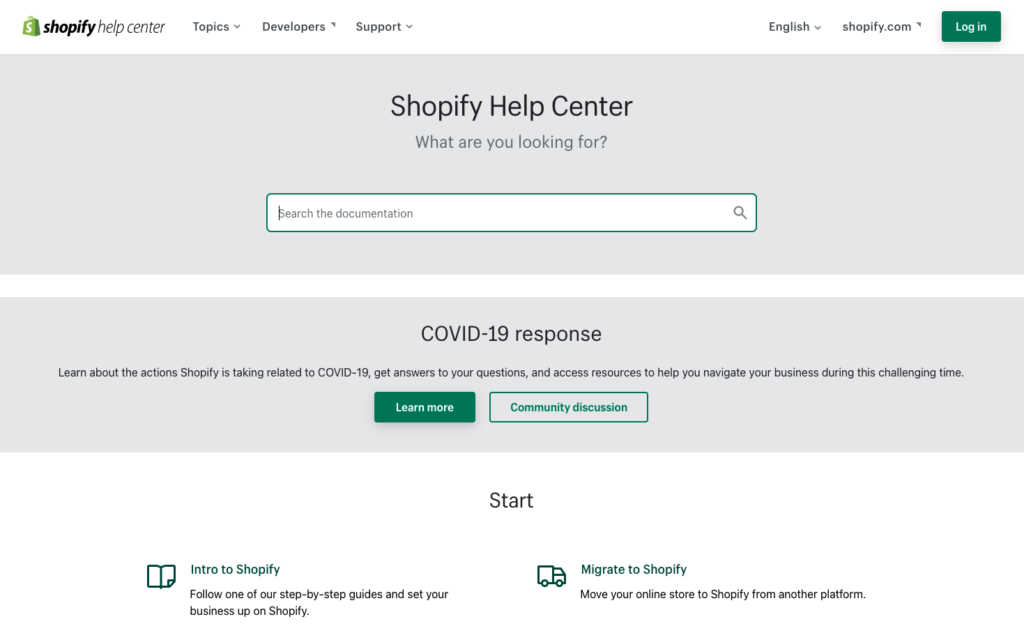Image resolution: width=1024 pixels, height=640 pixels.
Task: Click 'Follow one of our step-by-step guides' description
Action: tap(319, 603)
